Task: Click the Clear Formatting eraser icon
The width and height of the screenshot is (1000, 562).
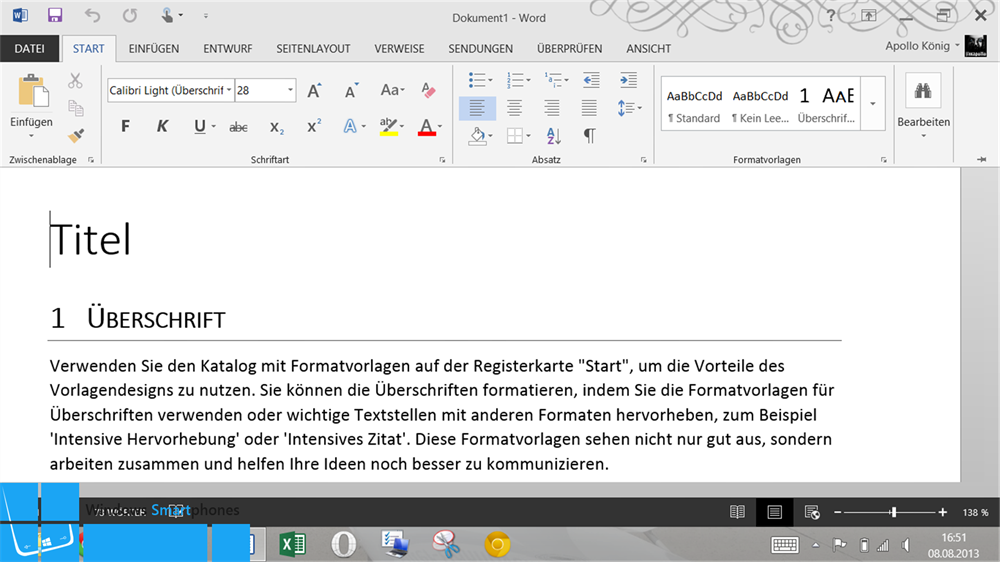Action: [429, 91]
